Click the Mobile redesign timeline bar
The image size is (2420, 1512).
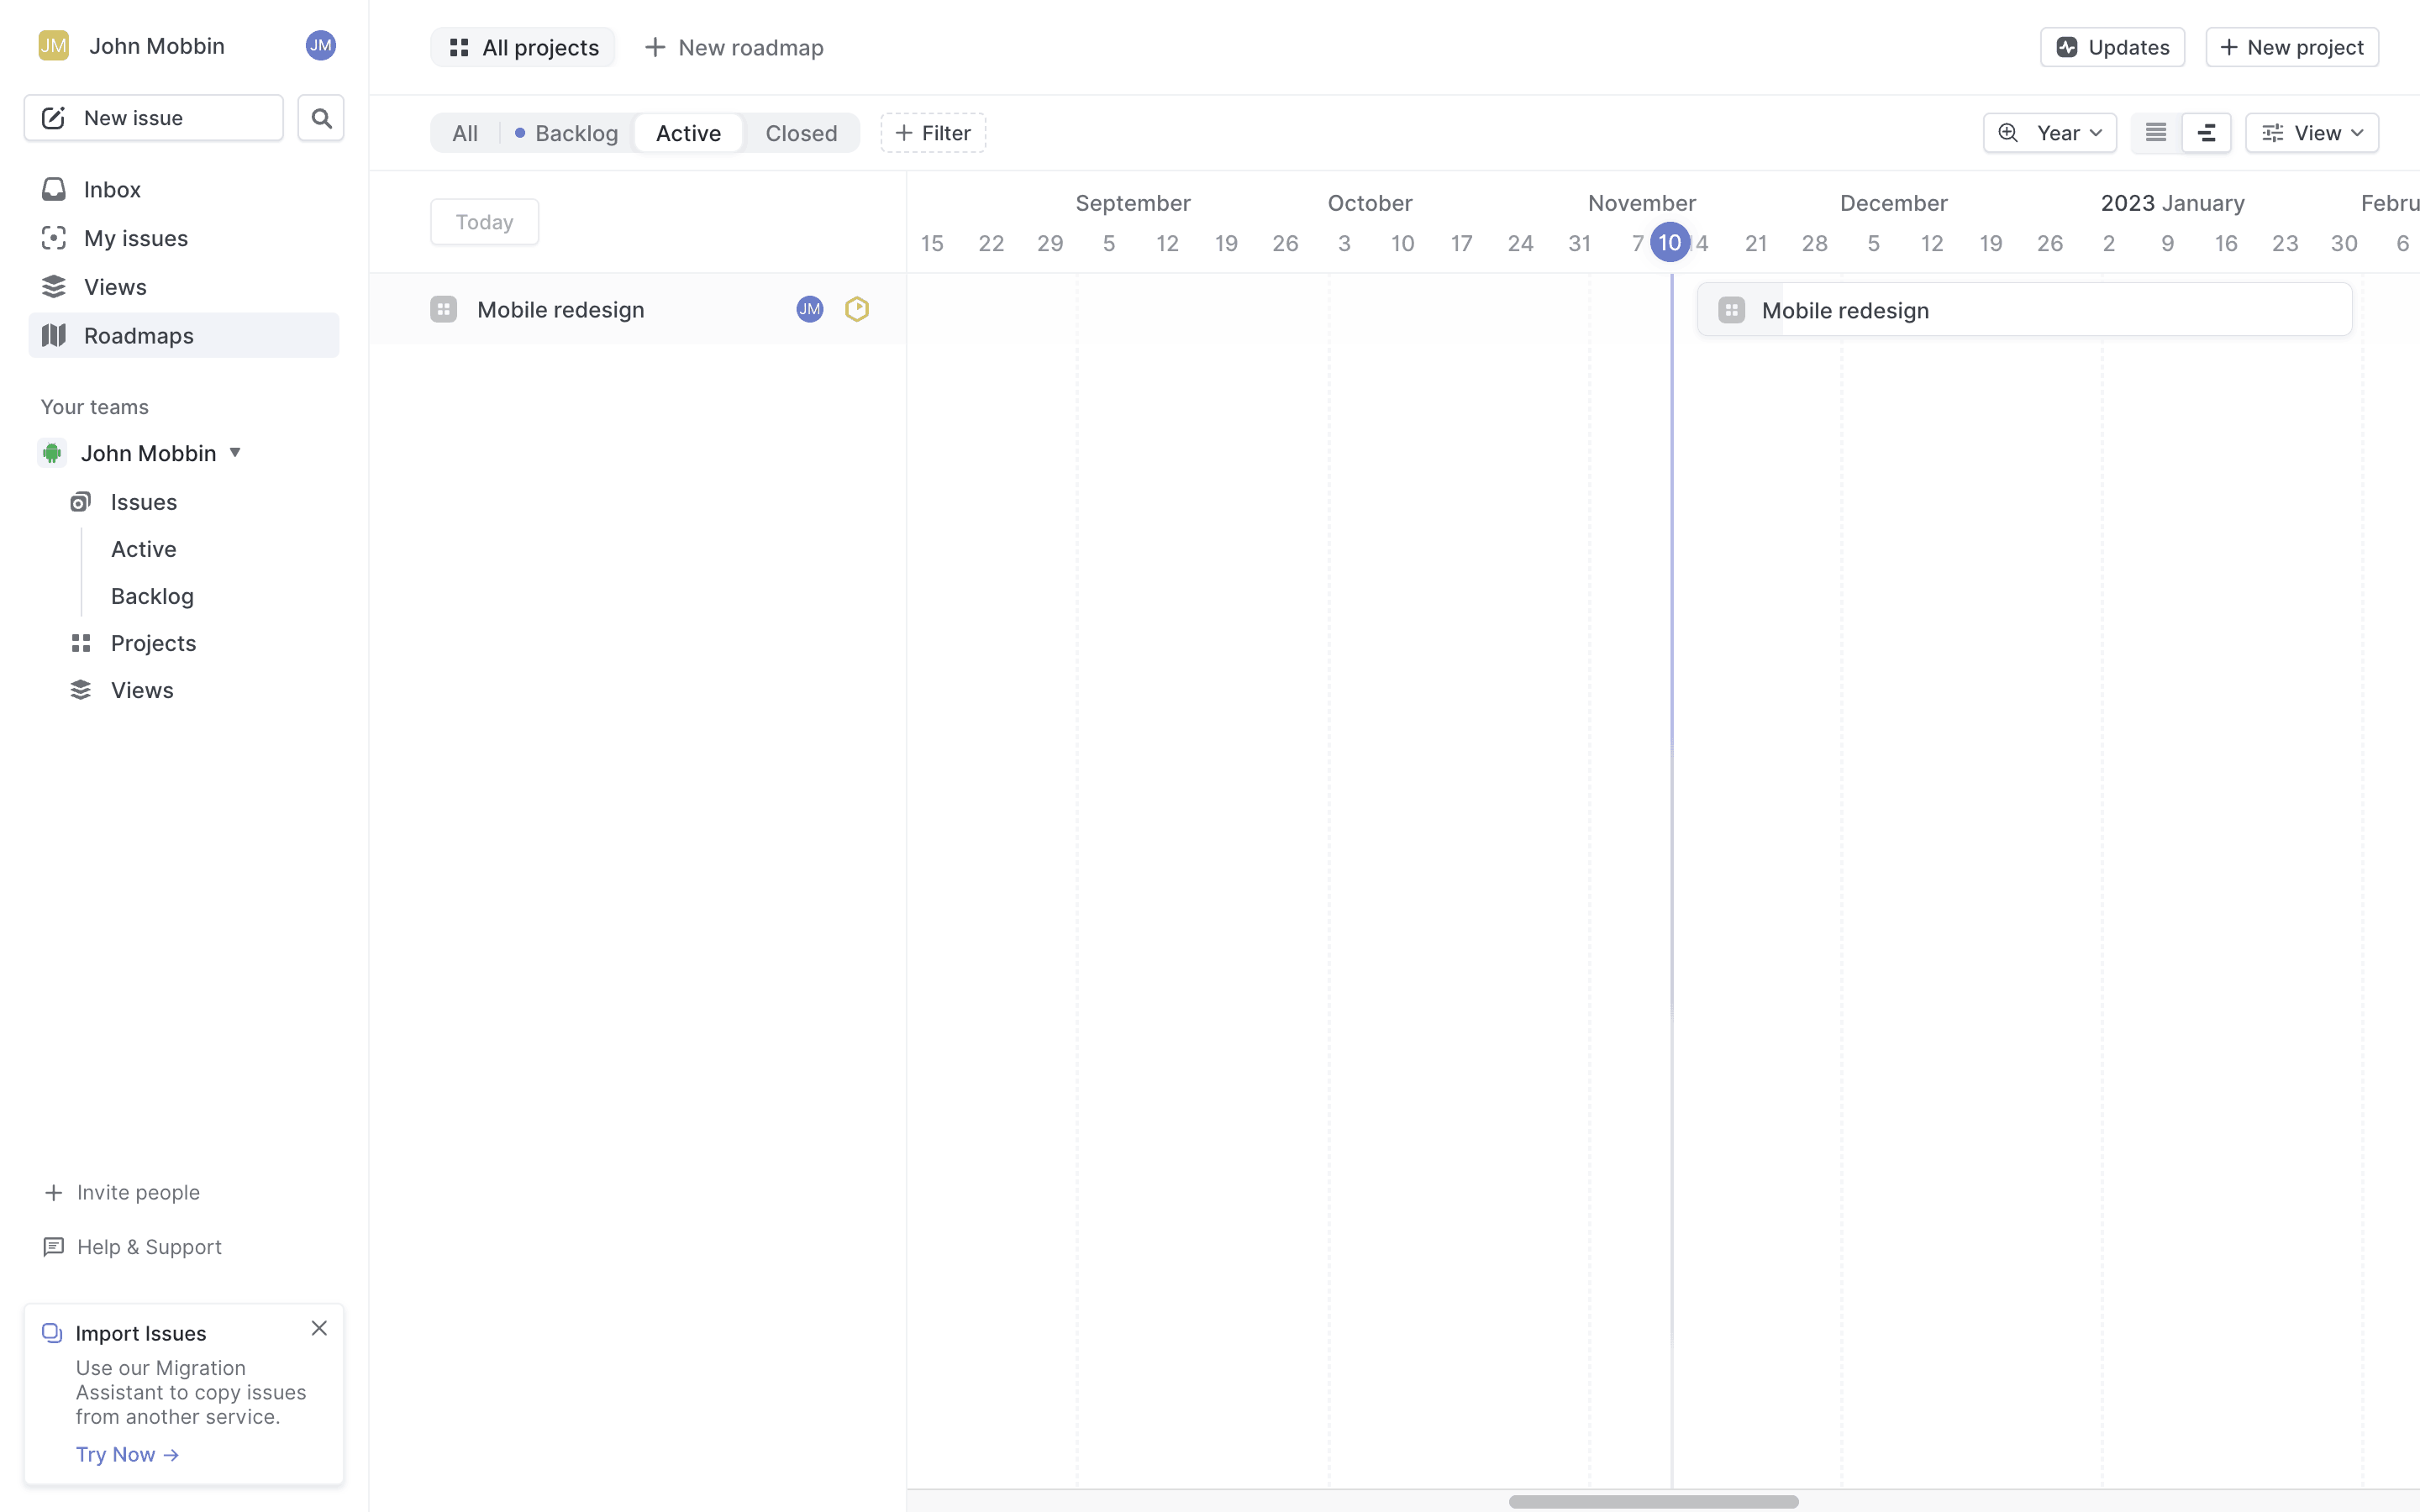click(x=2023, y=310)
